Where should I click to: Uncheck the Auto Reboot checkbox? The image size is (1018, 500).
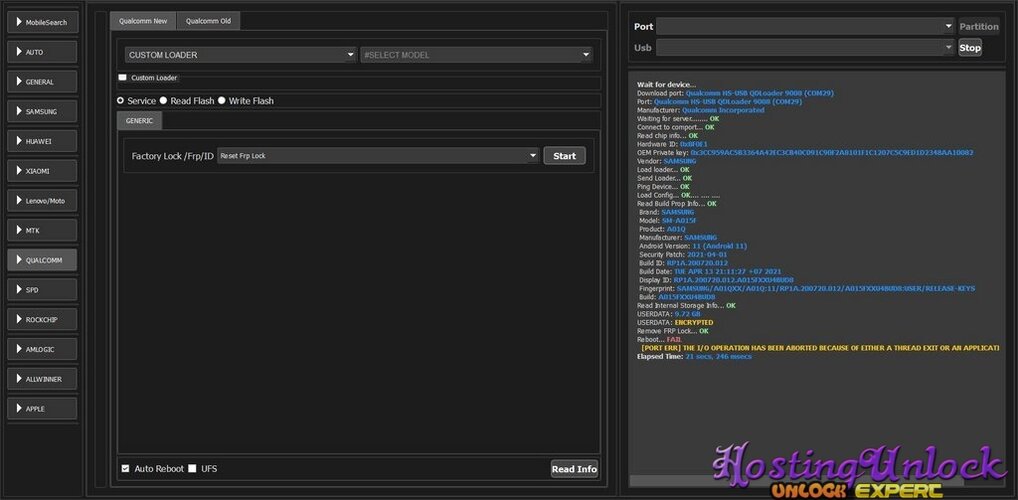coord(125,468)
